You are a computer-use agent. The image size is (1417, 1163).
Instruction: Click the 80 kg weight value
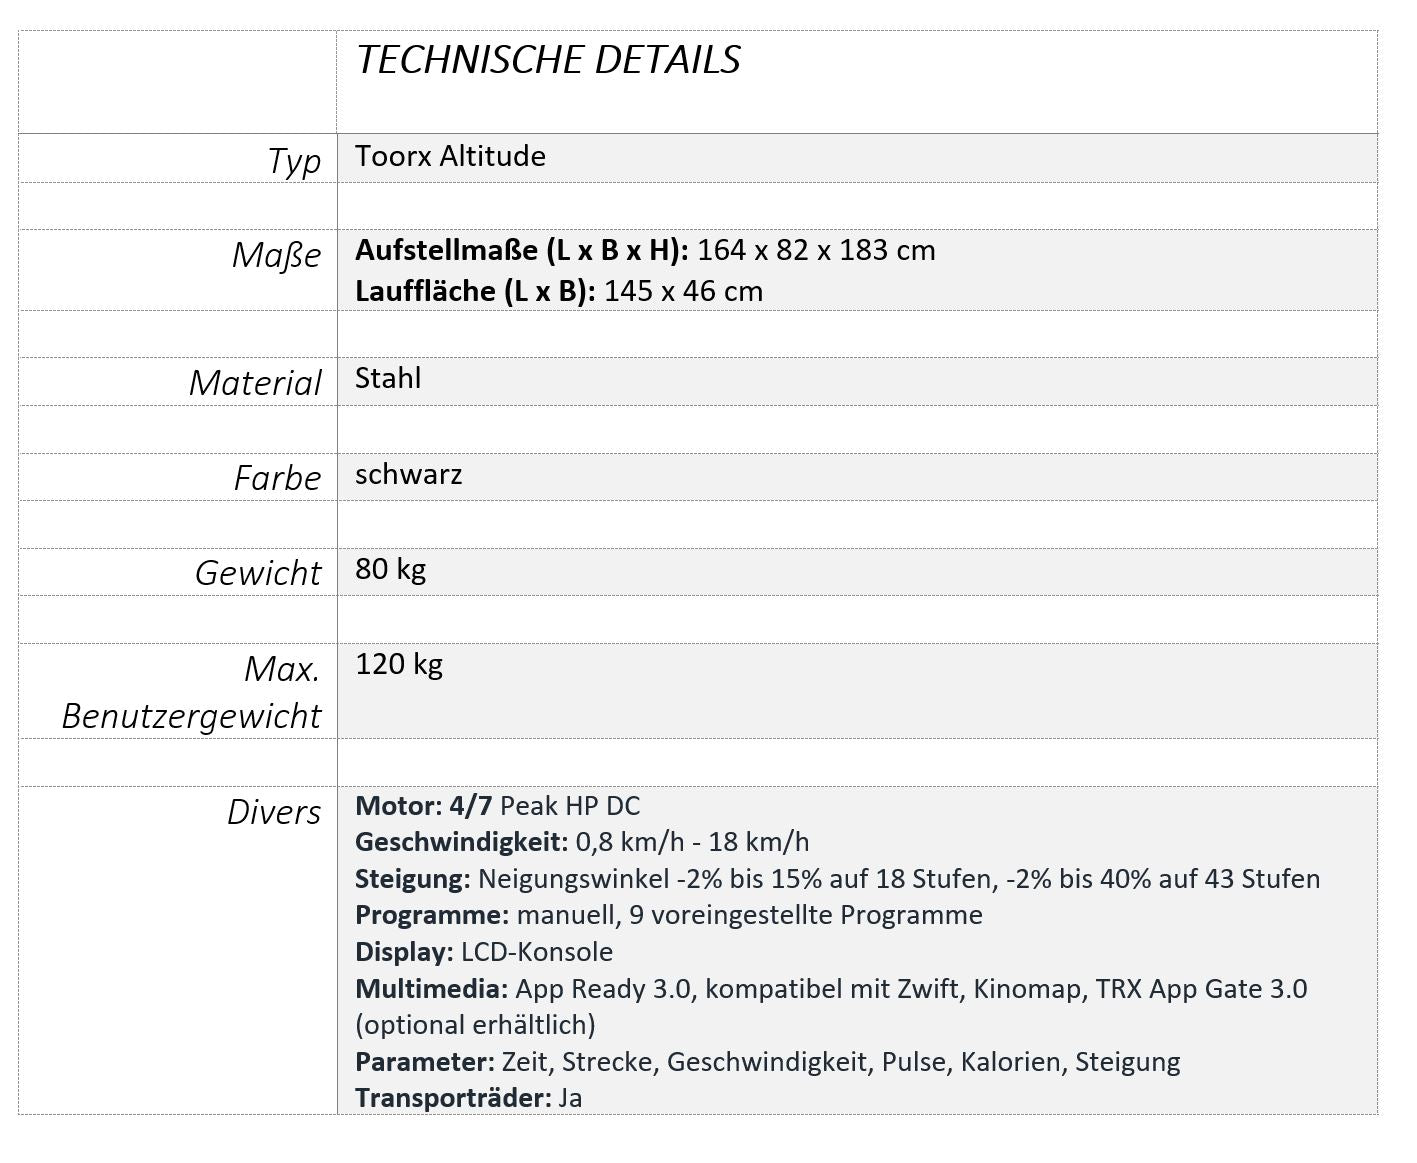(390, 569)
